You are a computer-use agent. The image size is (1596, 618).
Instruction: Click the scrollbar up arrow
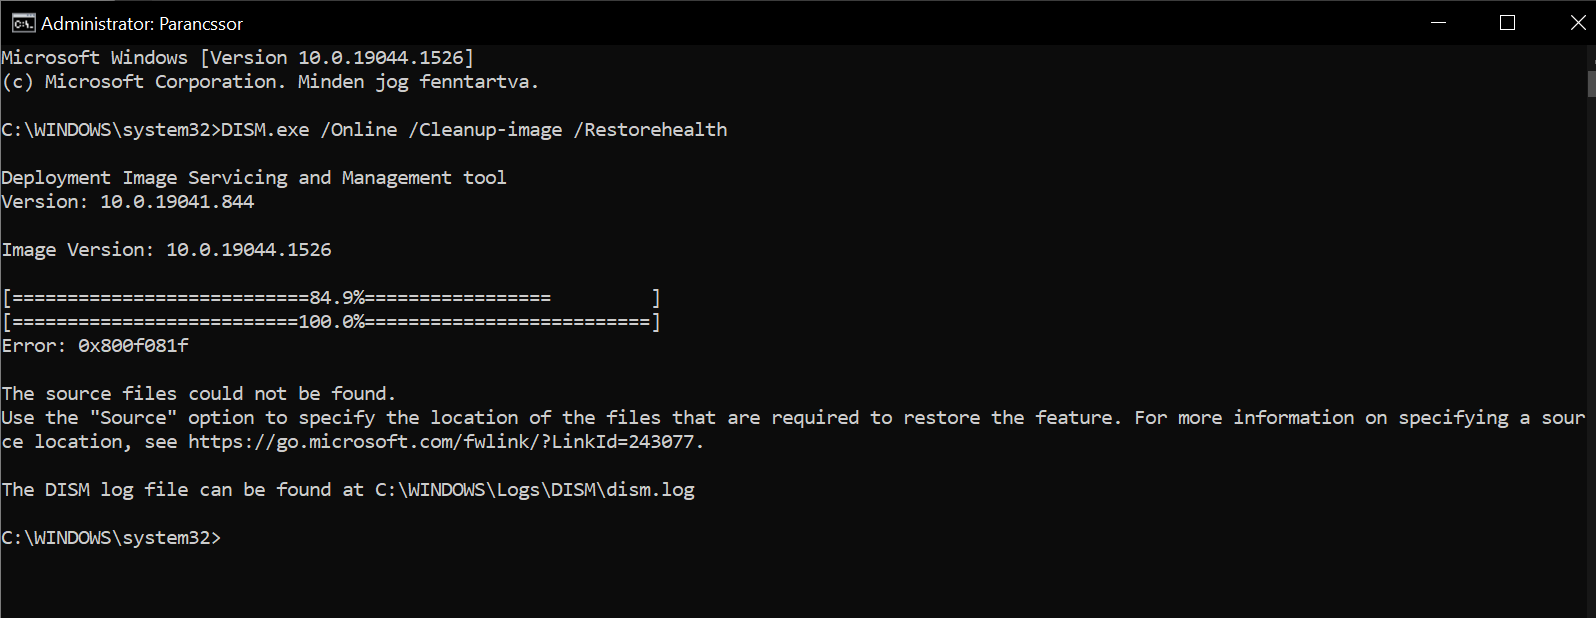point(1590,53)
